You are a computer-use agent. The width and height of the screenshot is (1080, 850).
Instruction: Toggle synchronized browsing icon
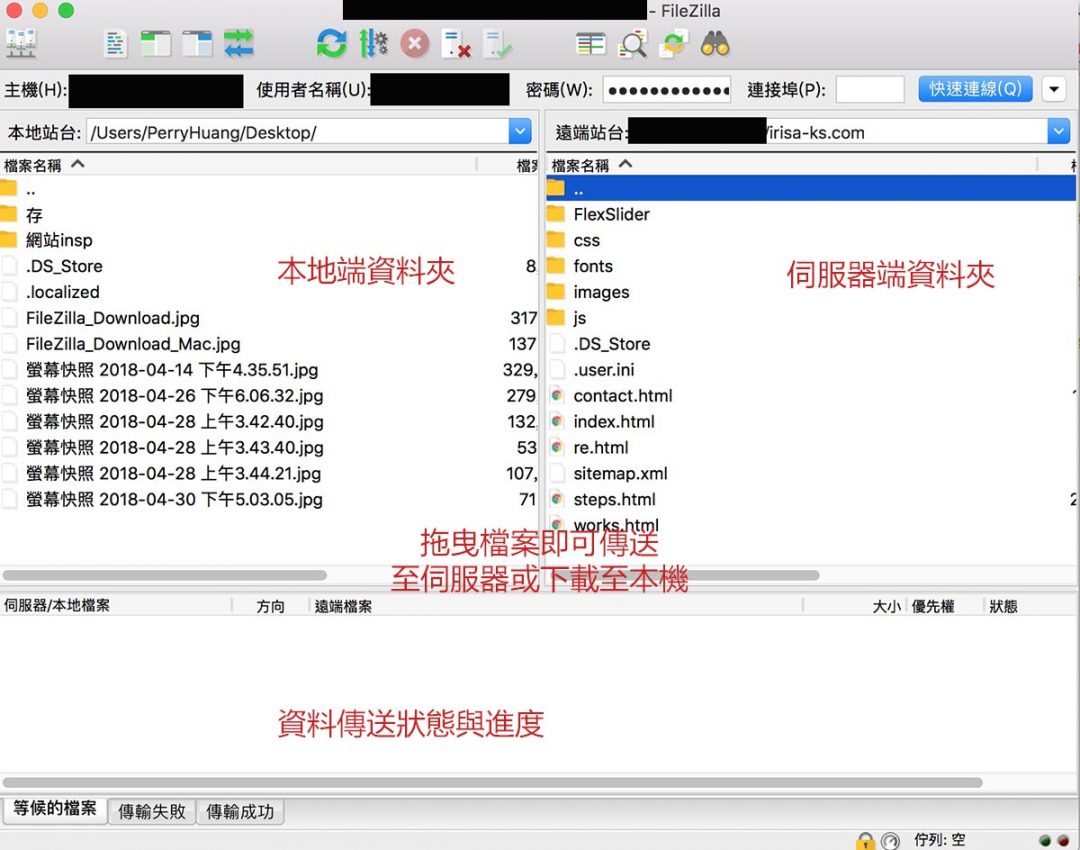point(674,45)
